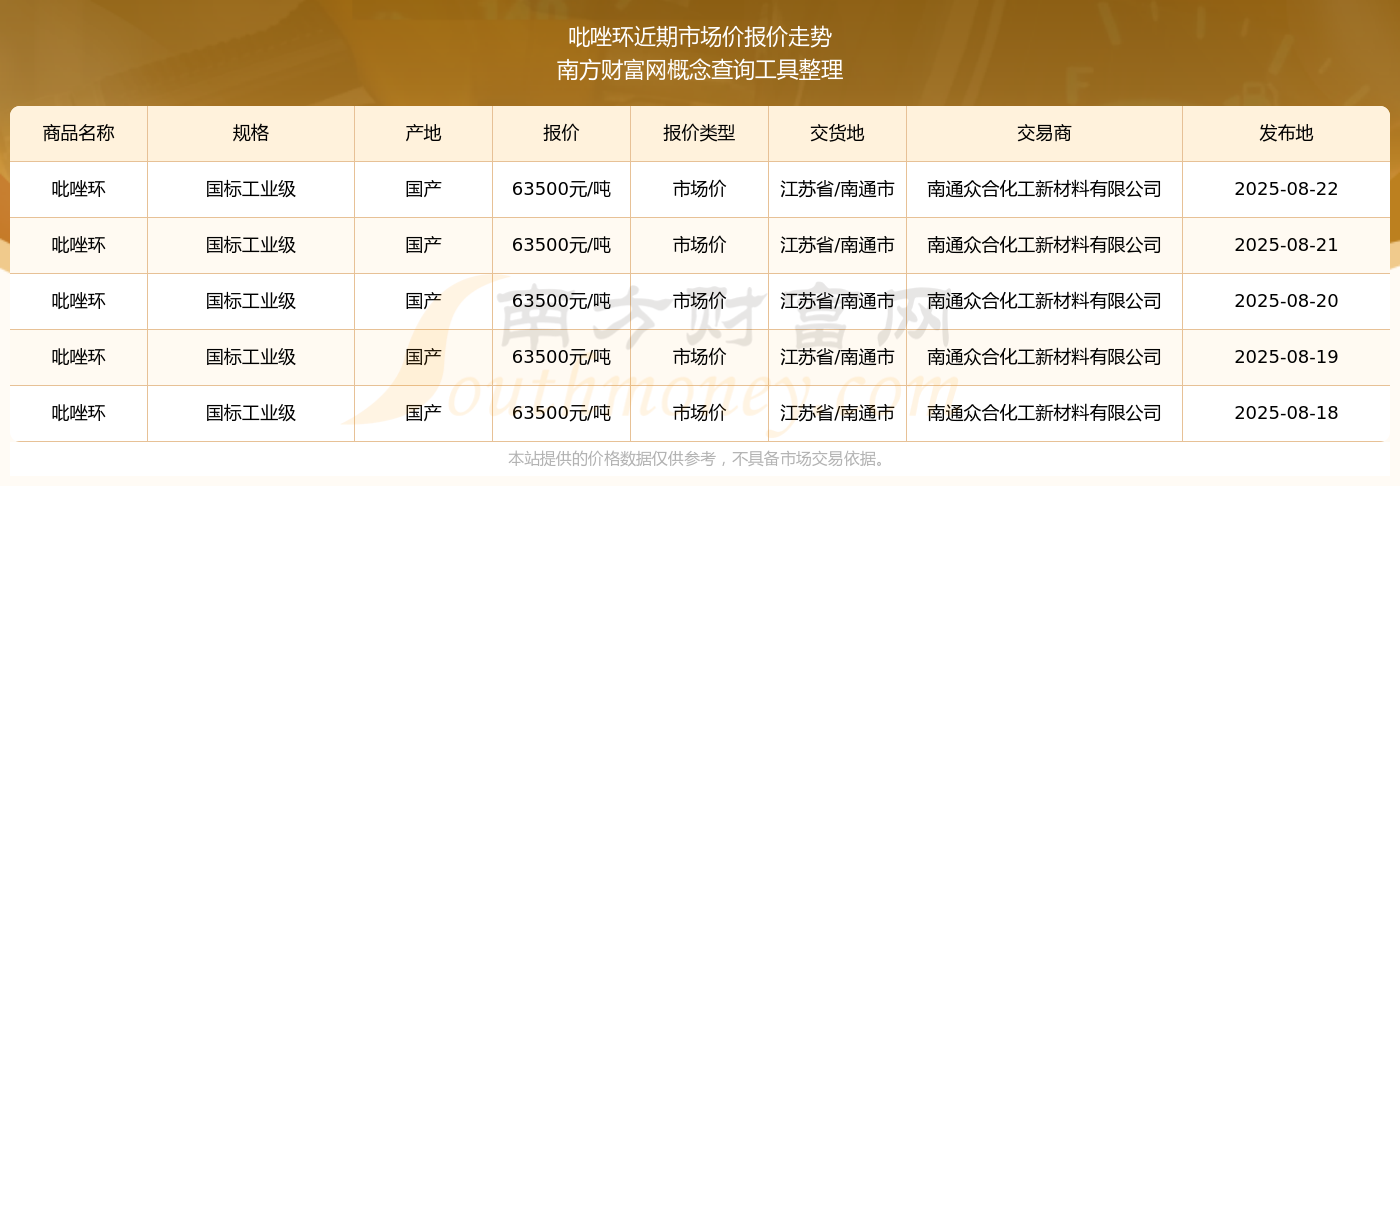The image size is (1400, 1205).
Task: Select the date cell 2025-08-22
Action: pos(1286,189)
